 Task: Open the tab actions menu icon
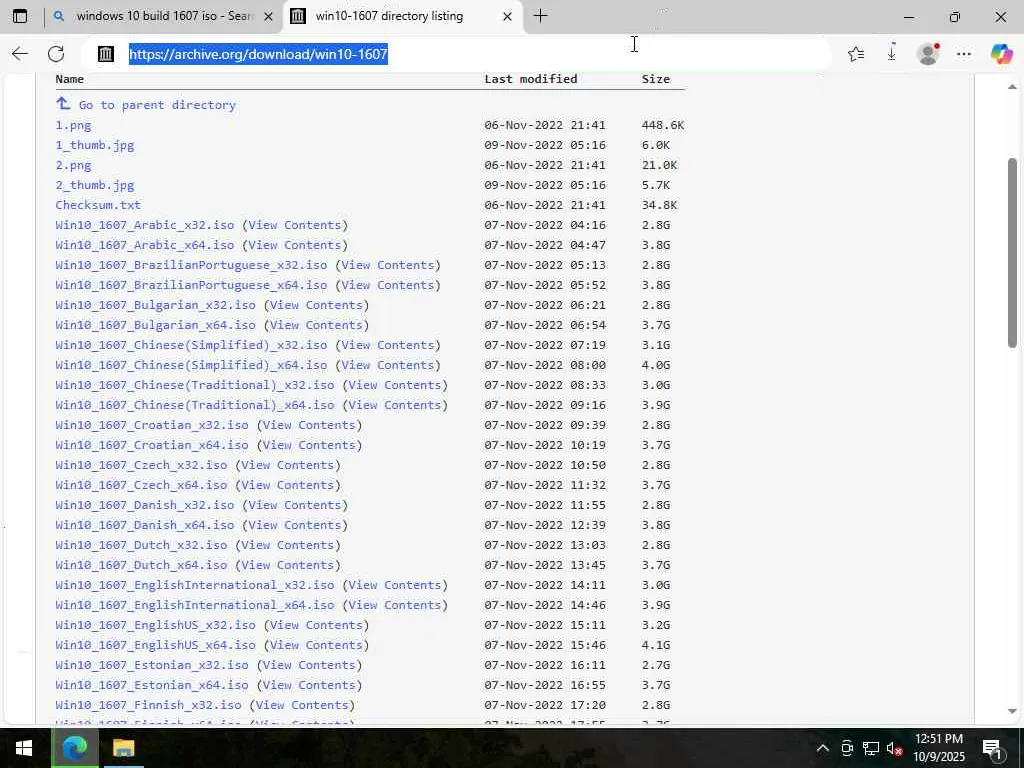20,16
